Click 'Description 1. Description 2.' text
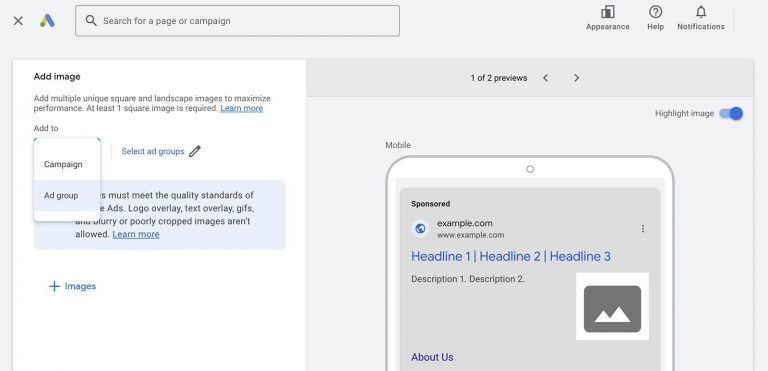The width and height of the screenshot is (768, 371). click(468, 279)
